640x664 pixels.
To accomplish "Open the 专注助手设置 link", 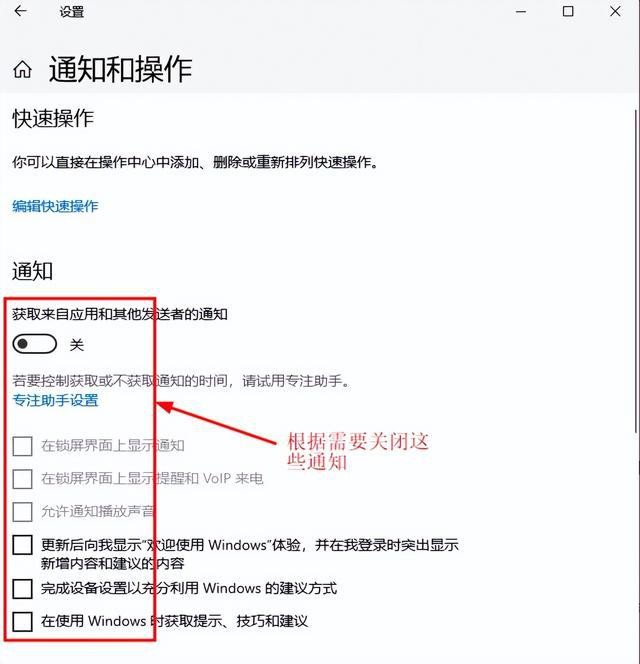I will (55, 400).
